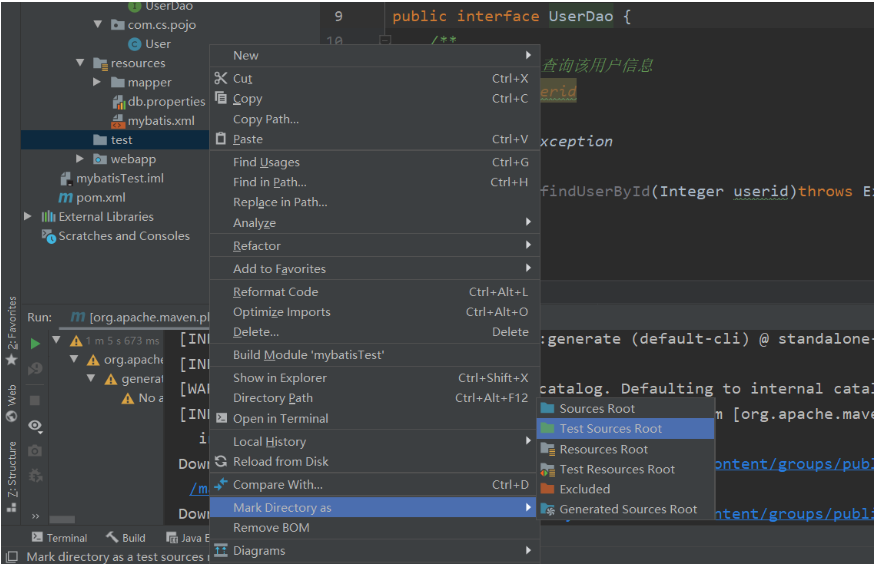The image size is (875, 564).
Task: Expand the mapper folder
Action: [97, 82]
